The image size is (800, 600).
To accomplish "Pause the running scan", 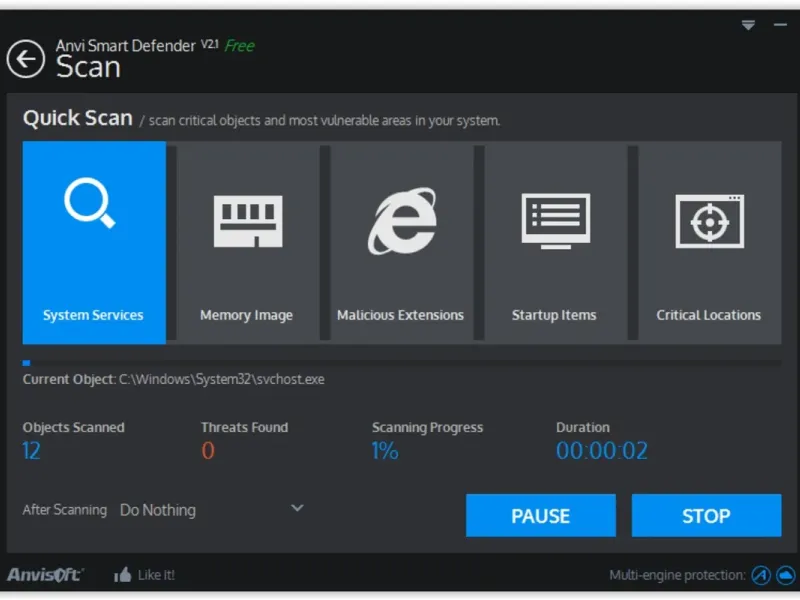I will point(541,515).
